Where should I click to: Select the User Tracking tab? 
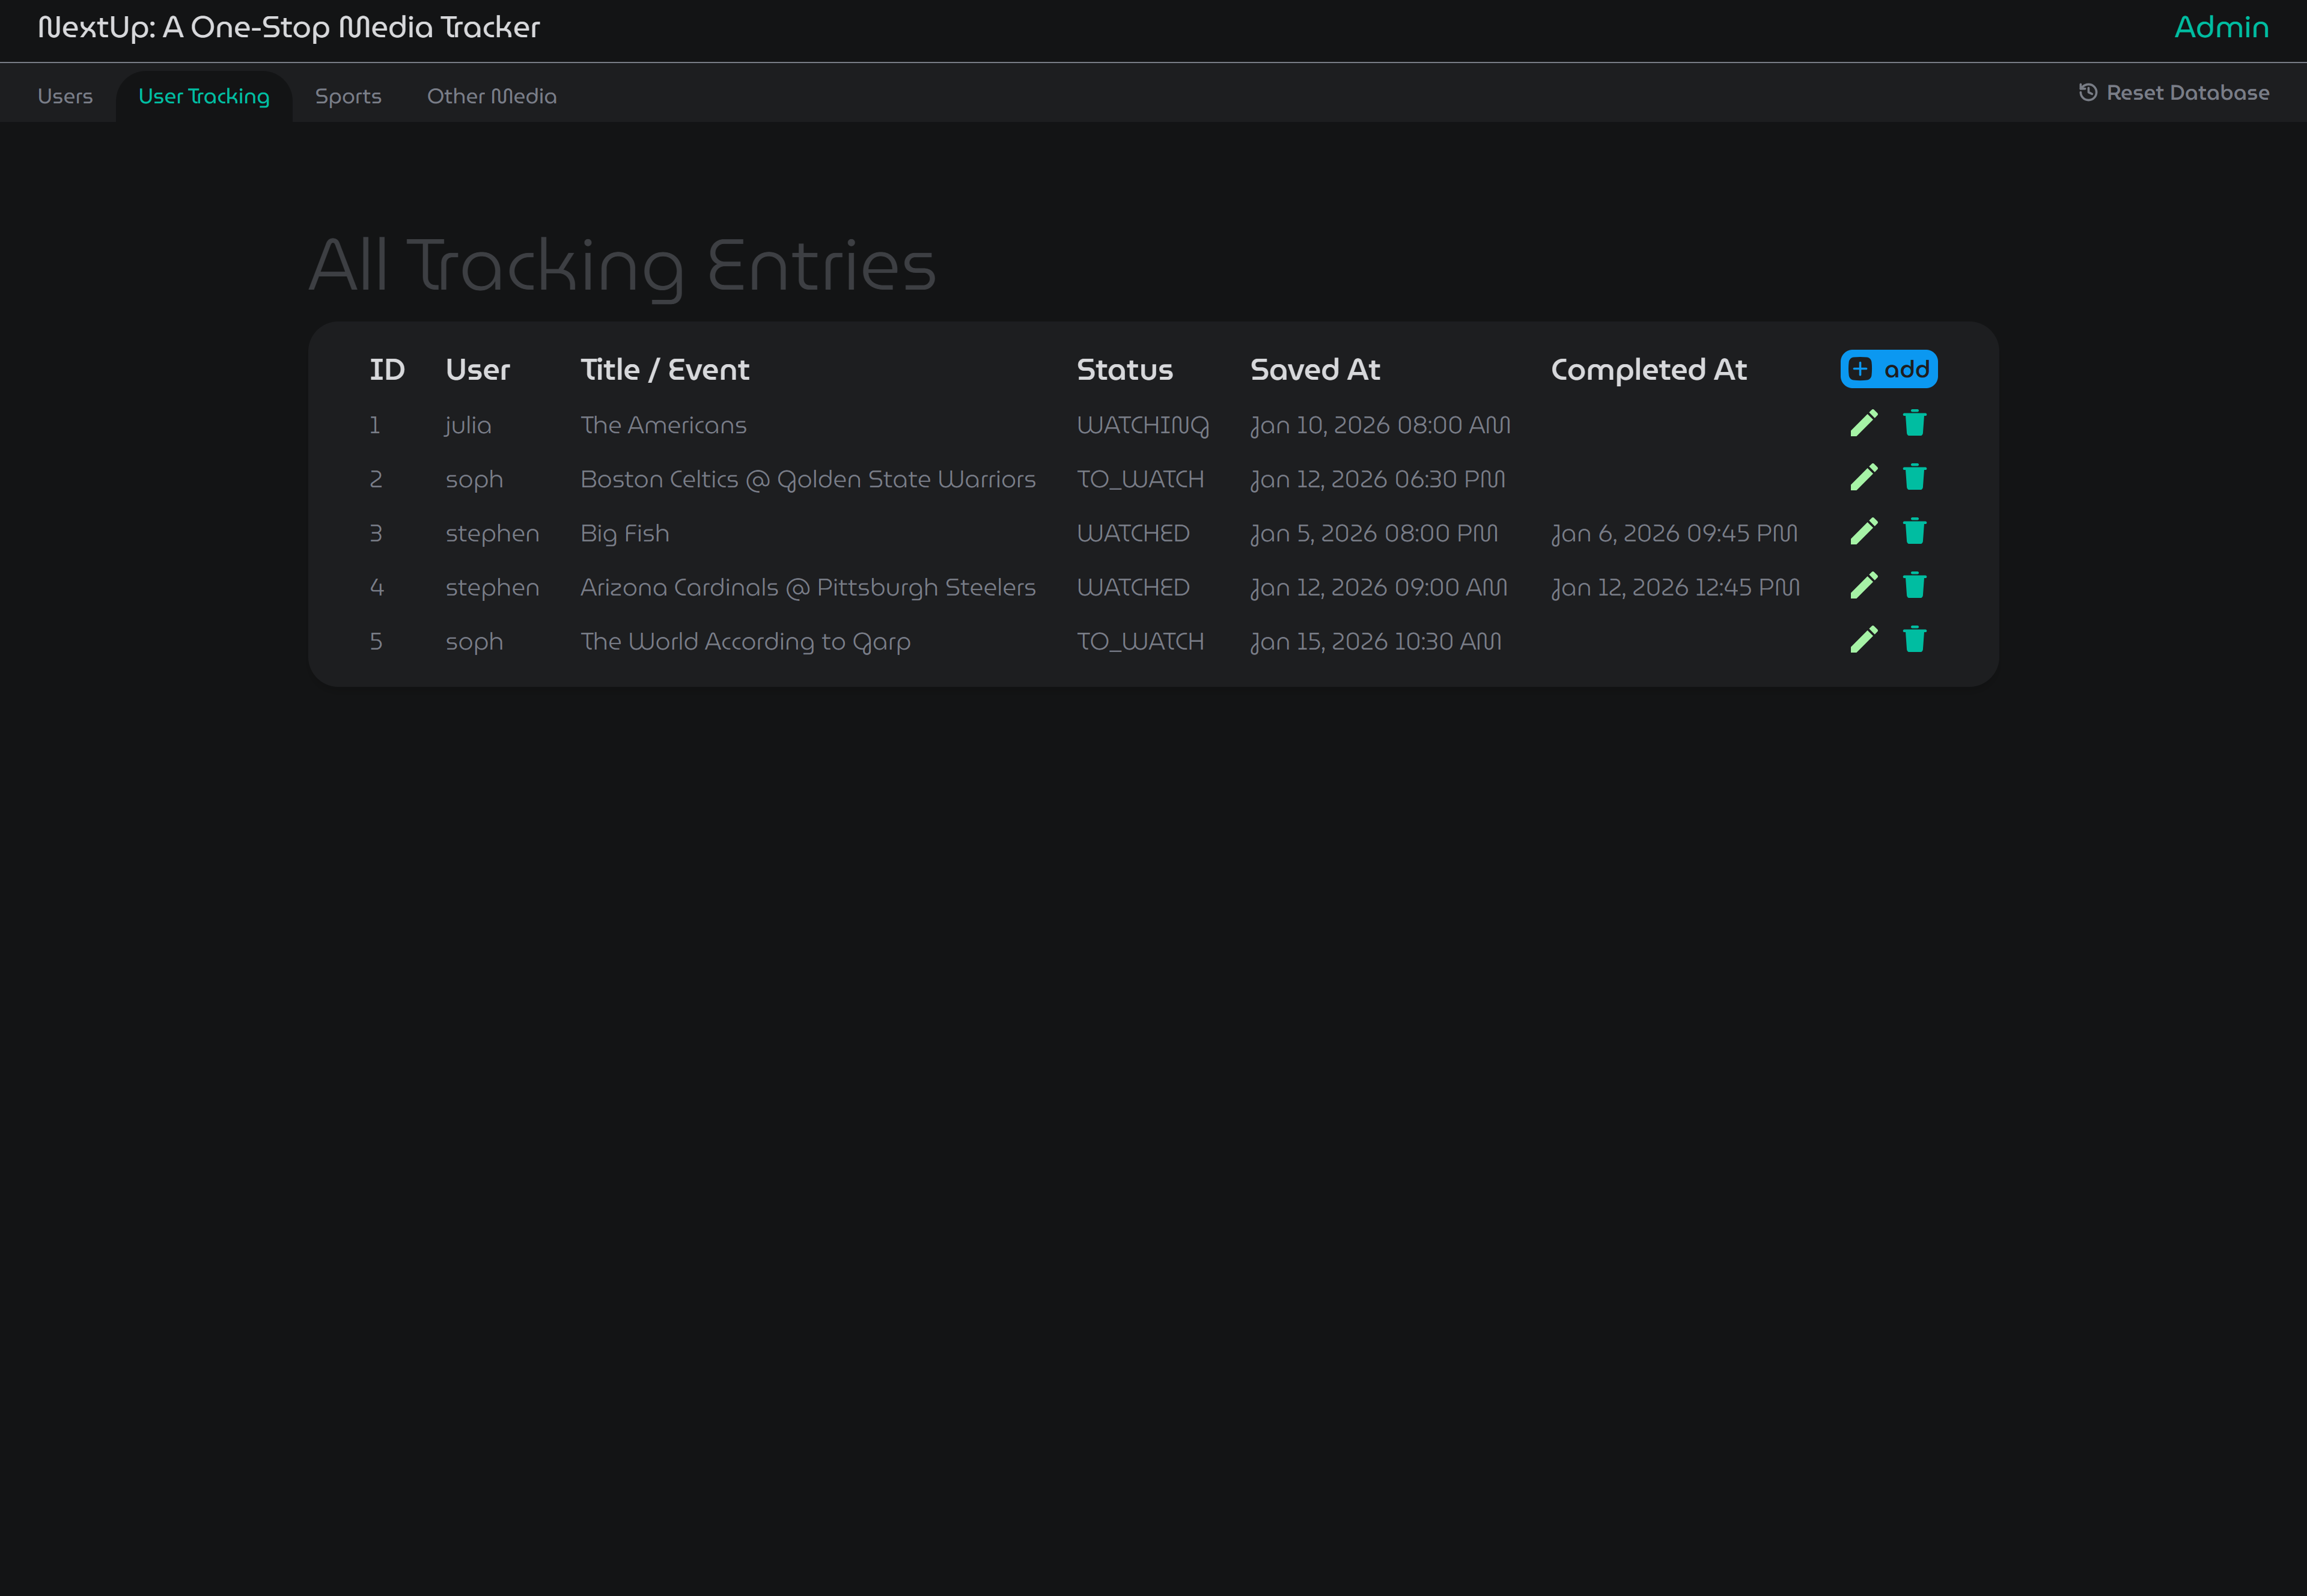pyautogui.click(x=204, y=96)
